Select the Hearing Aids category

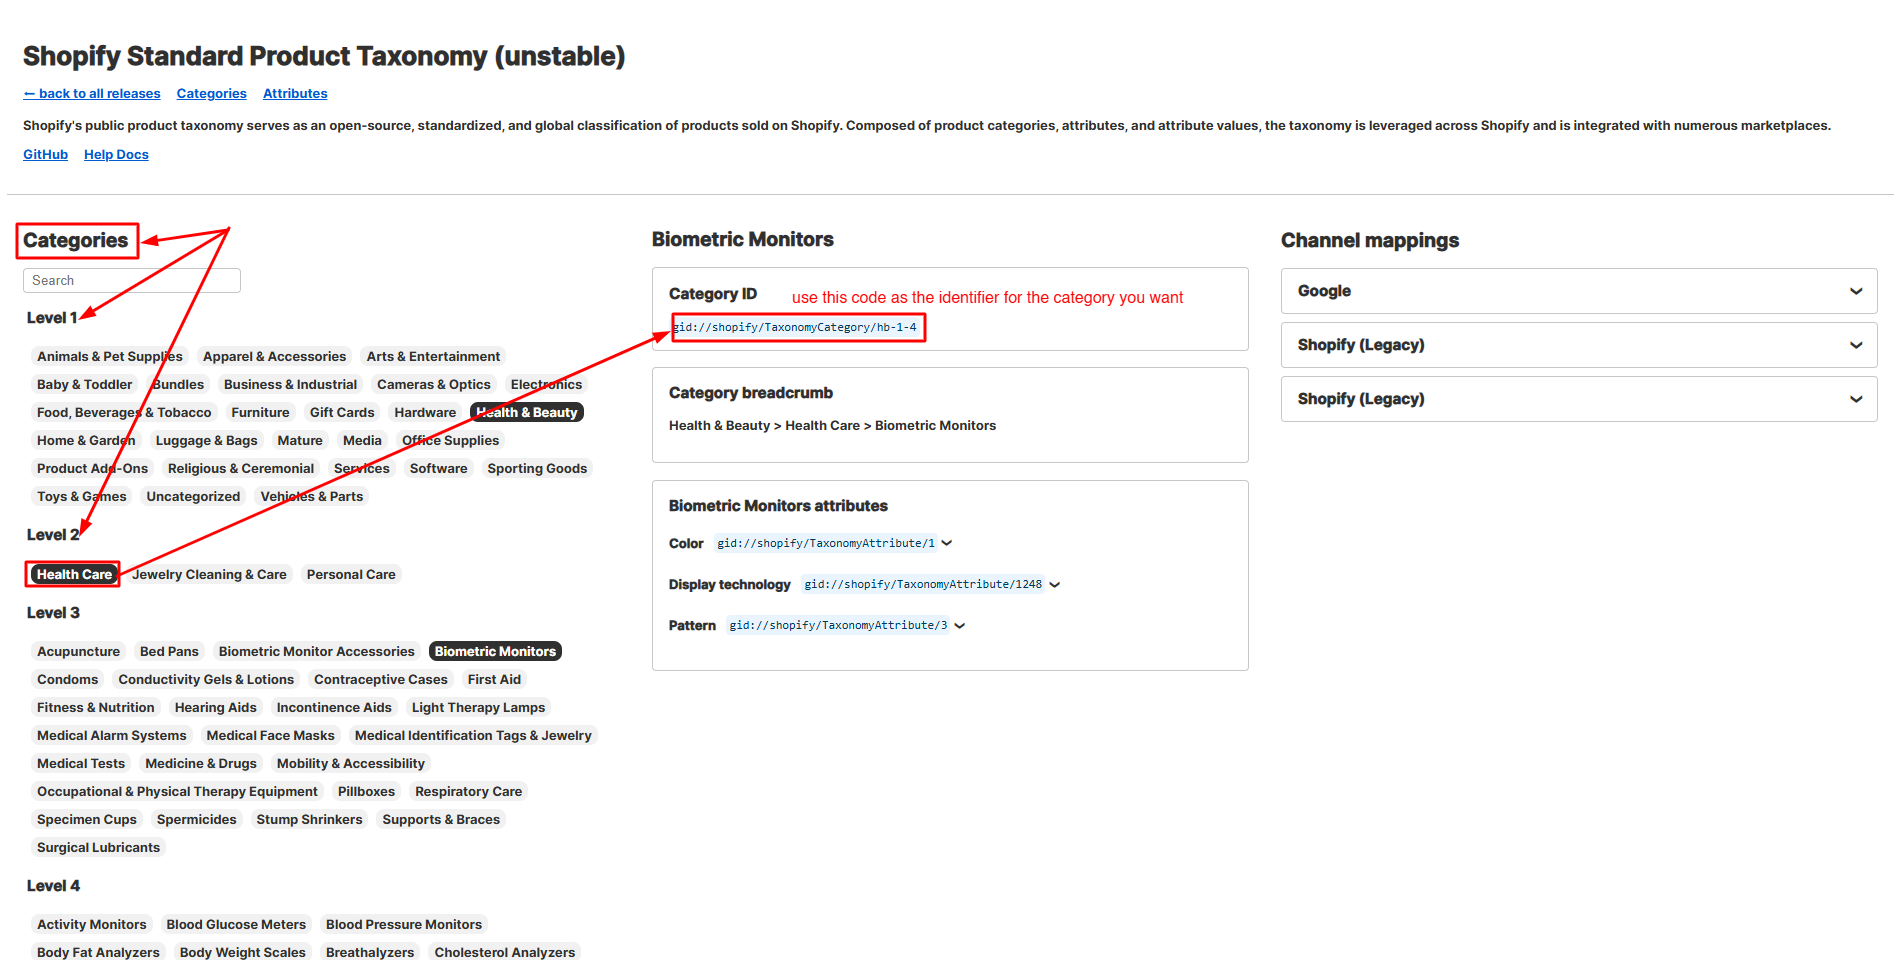pos(215,707)
